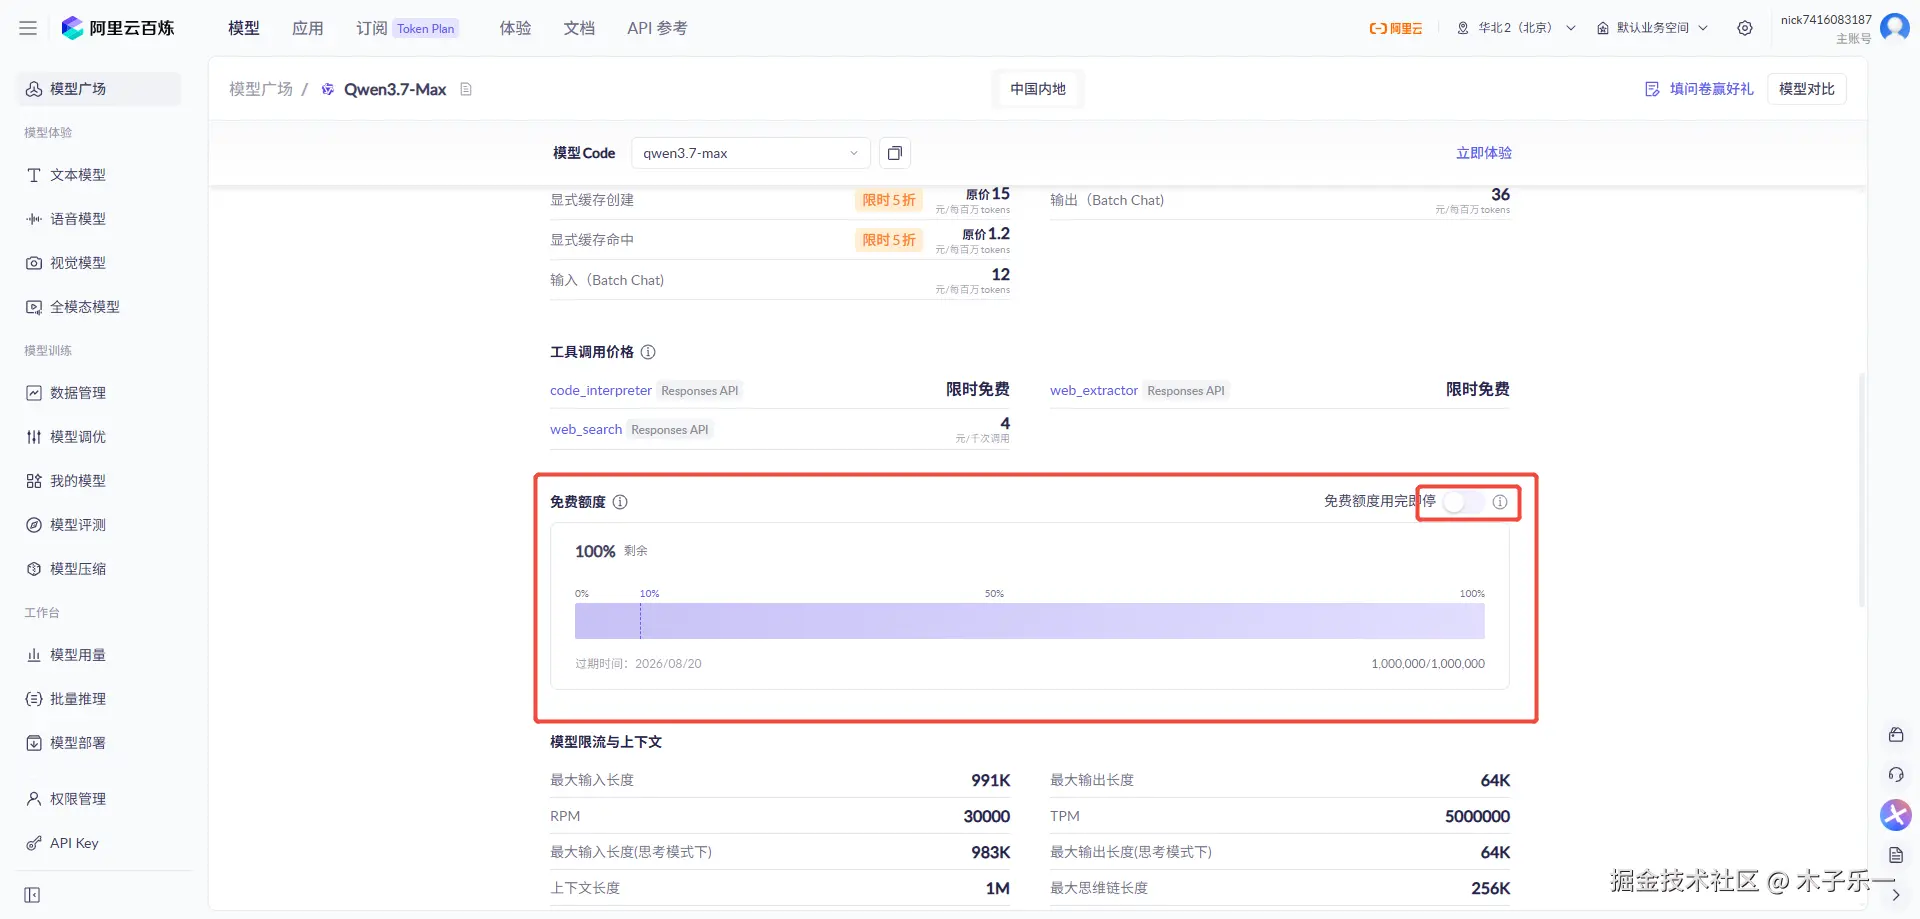The width and height of the screenshot is (1920, 919).
Task: Select the 模型 top navigation tab
Action: pos(244,28)
